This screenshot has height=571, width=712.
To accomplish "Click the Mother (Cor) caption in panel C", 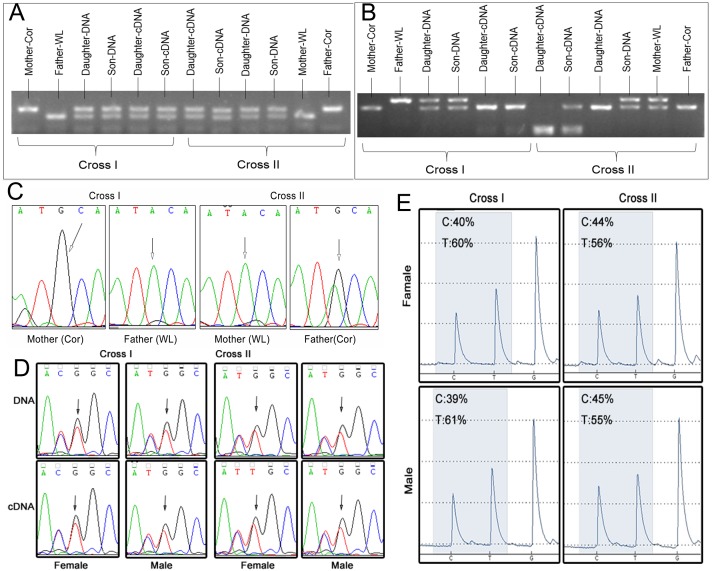I will [55, 339].
